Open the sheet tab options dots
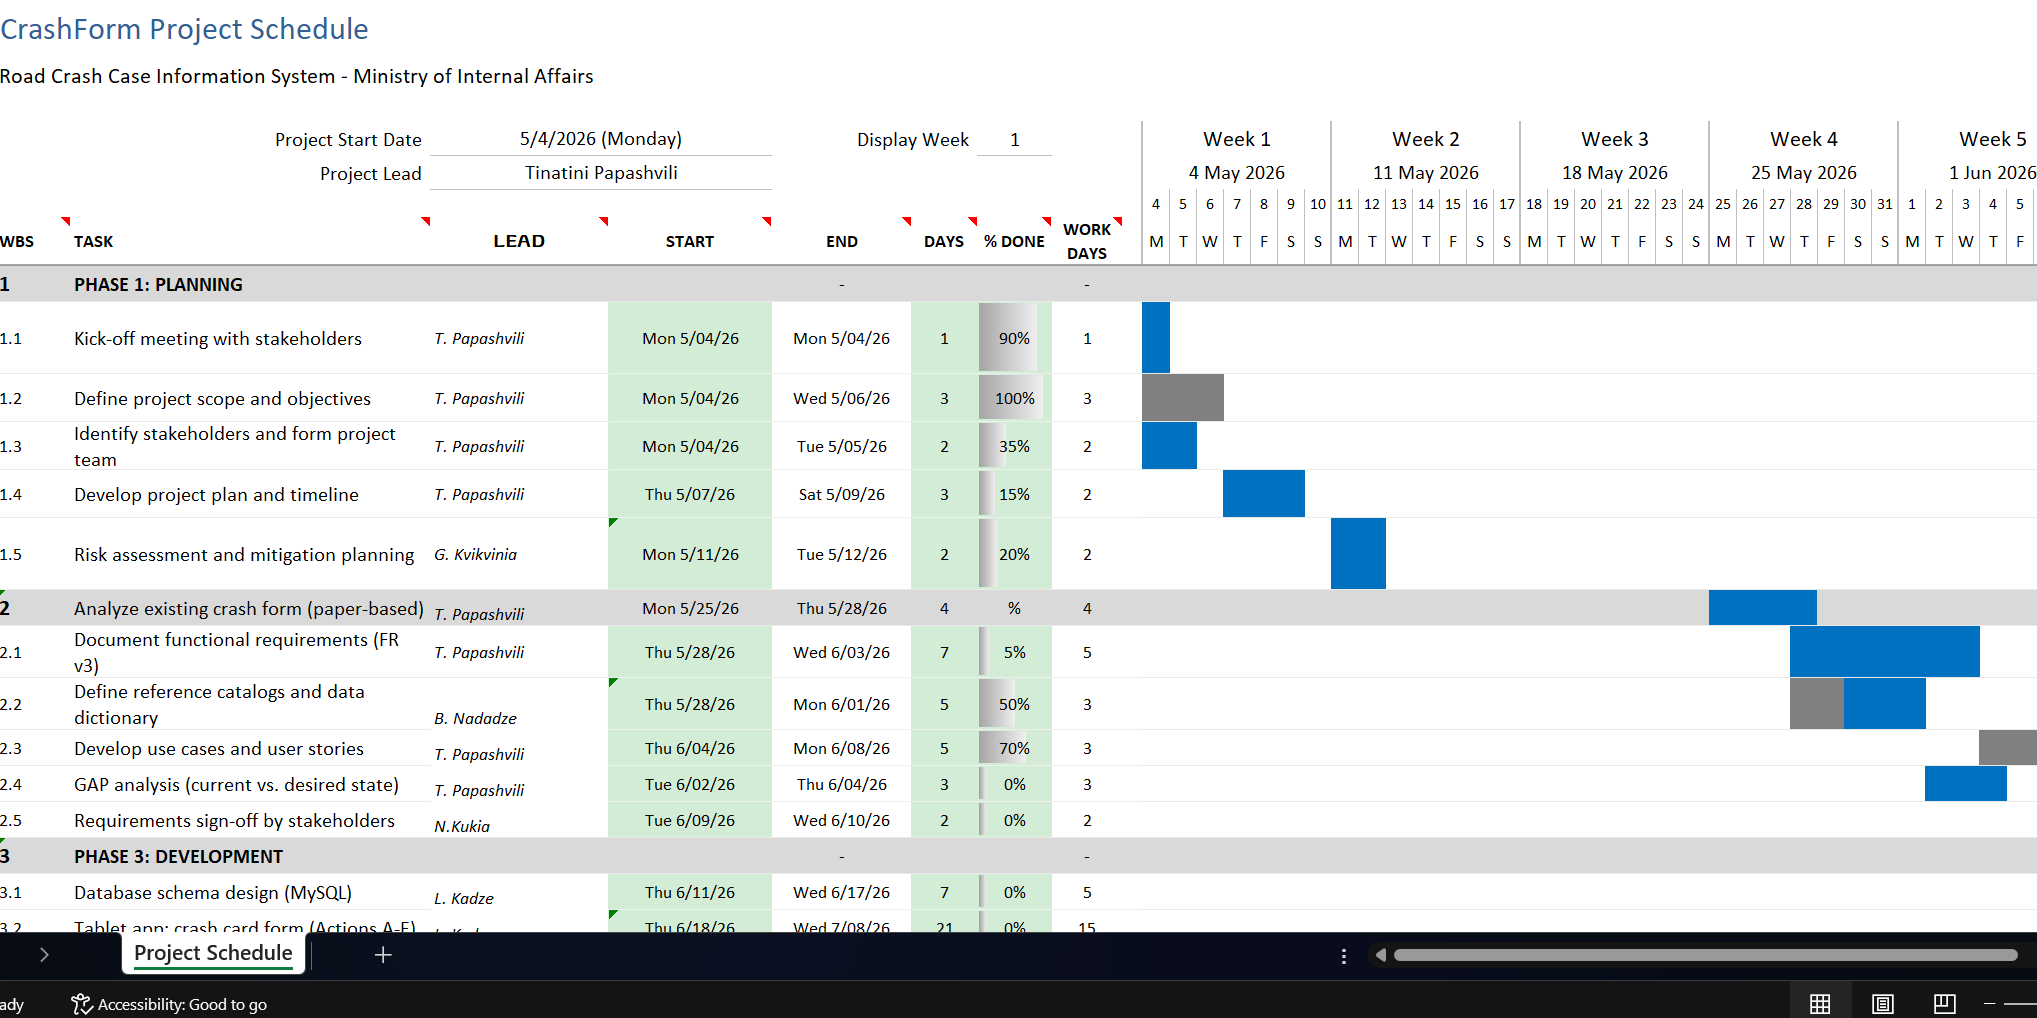This screenshot has width=2037, height=1018. coord(1343,956)
